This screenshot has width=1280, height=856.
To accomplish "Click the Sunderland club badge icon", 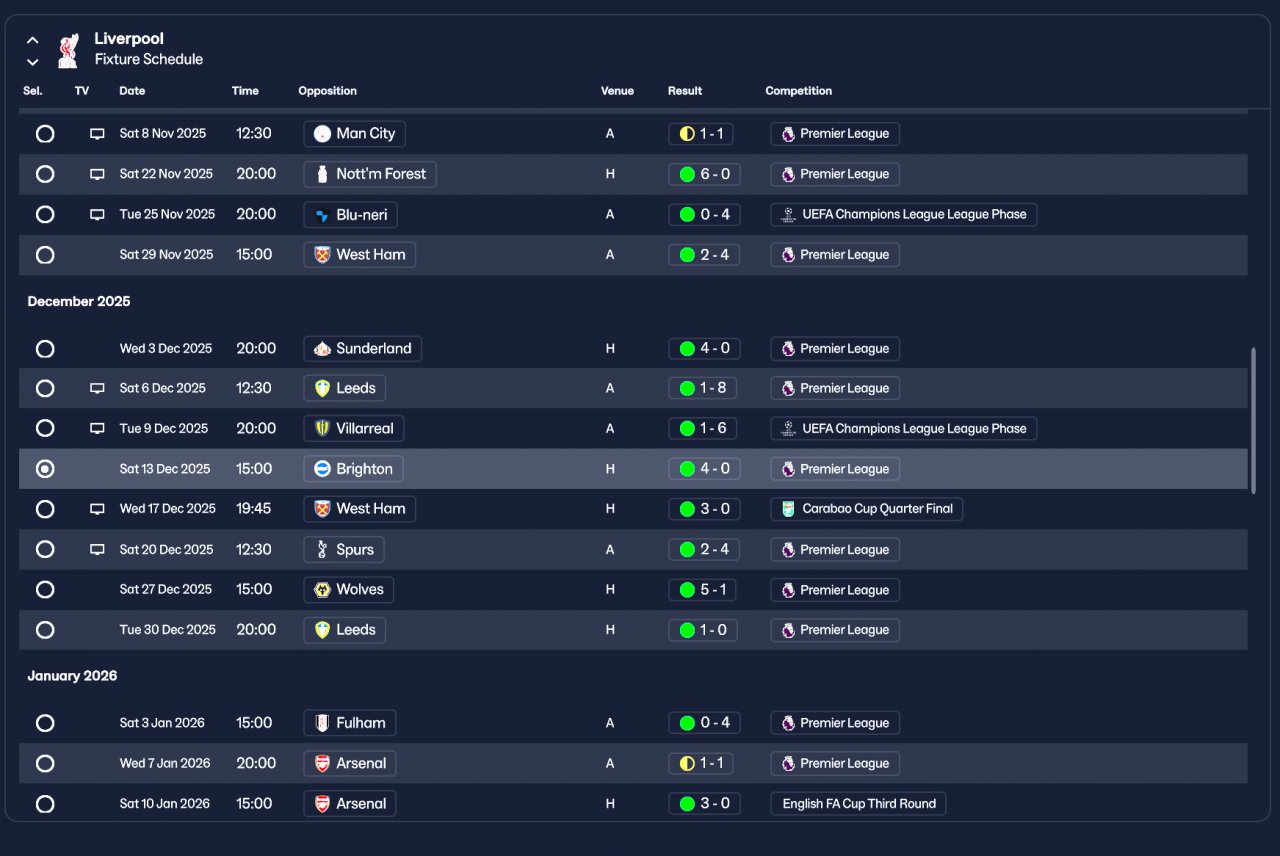I will pos(322,349).
